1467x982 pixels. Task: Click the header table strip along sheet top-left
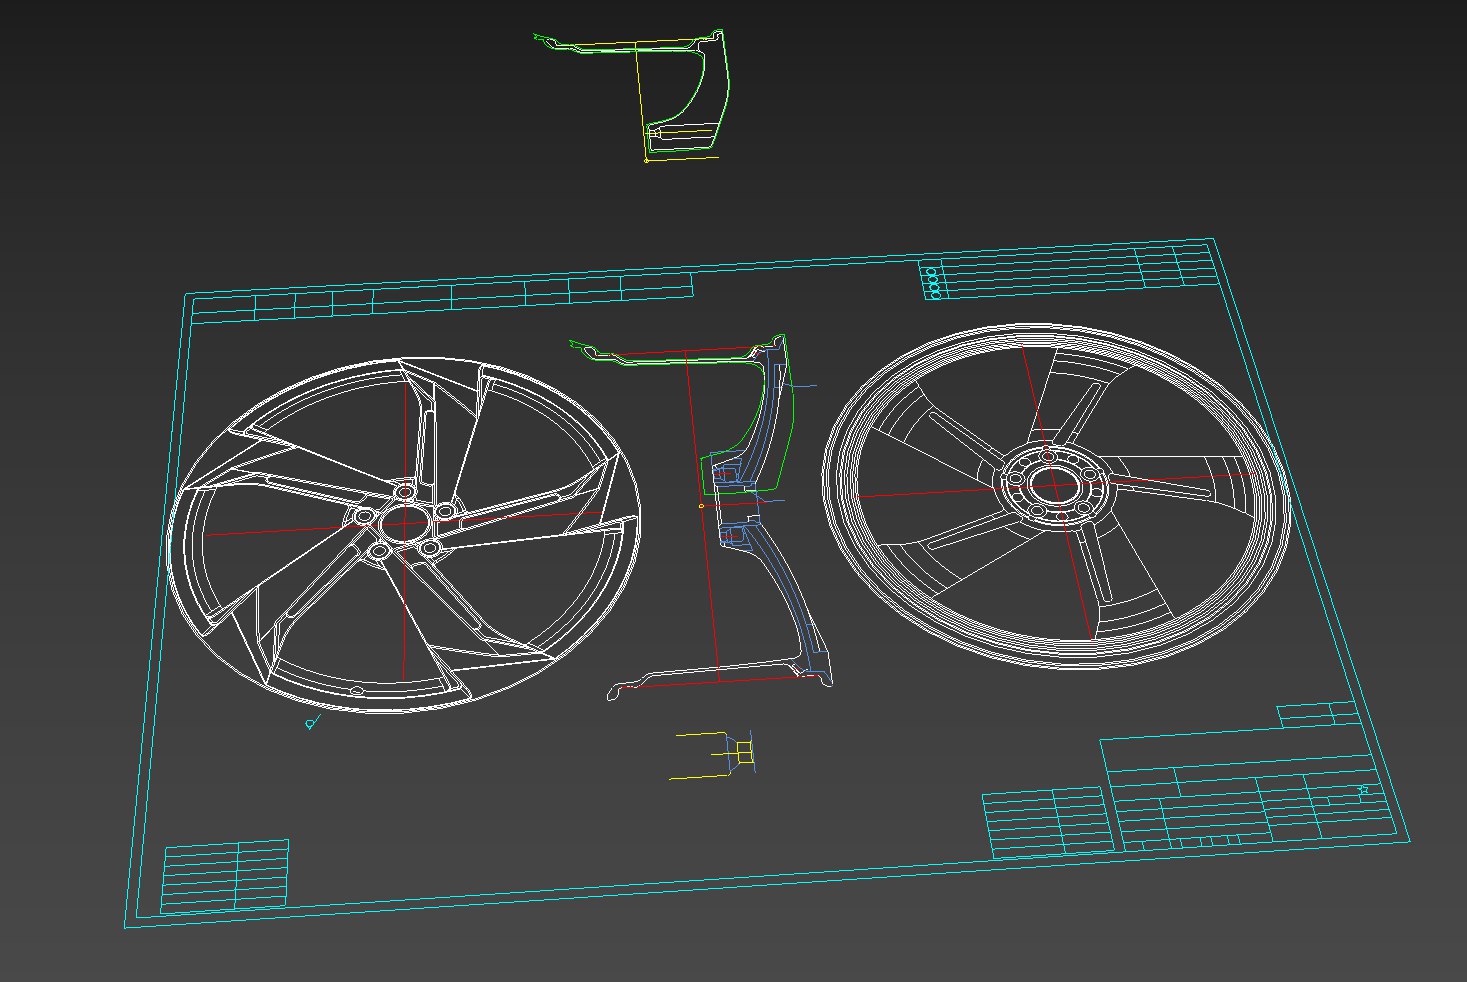(440, 298)
